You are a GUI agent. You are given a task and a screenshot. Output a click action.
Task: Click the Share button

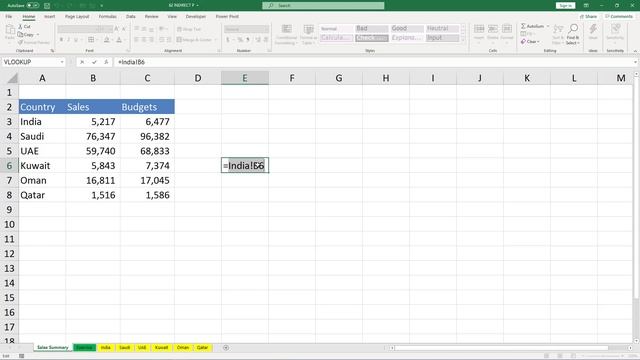tap(589, 16)
